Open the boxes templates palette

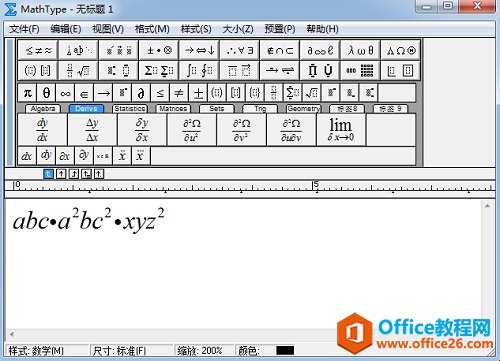click(x=401, y=70)
